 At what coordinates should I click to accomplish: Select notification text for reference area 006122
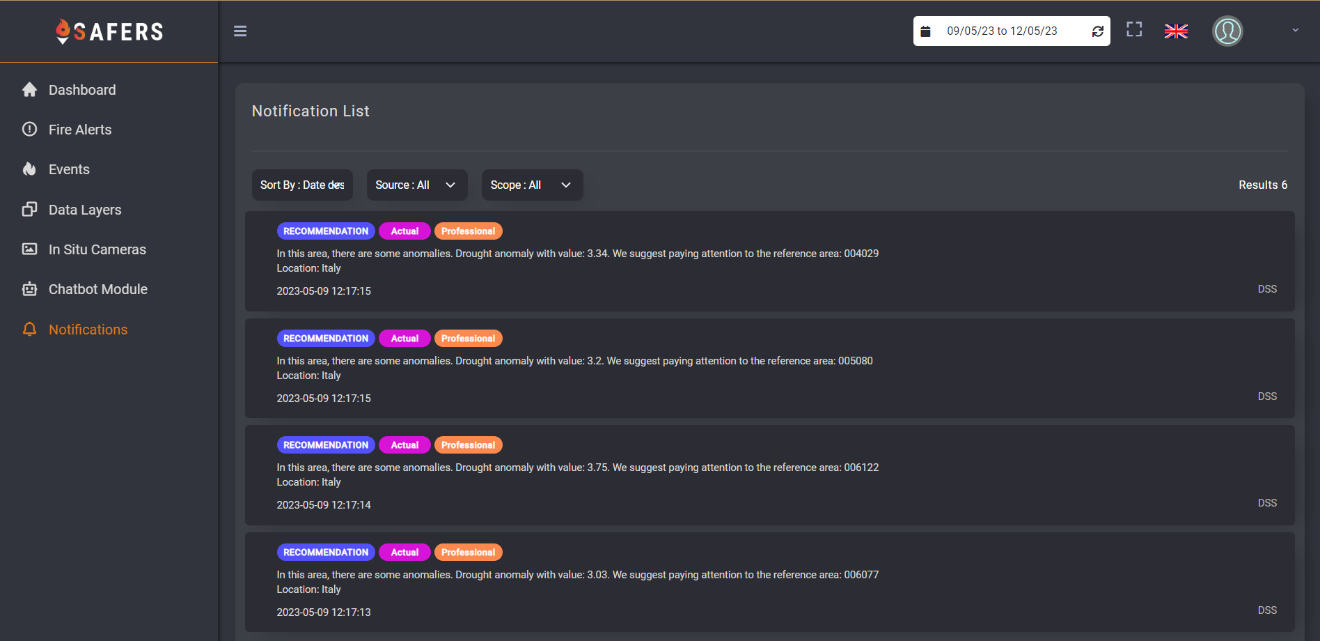point(578,468)
